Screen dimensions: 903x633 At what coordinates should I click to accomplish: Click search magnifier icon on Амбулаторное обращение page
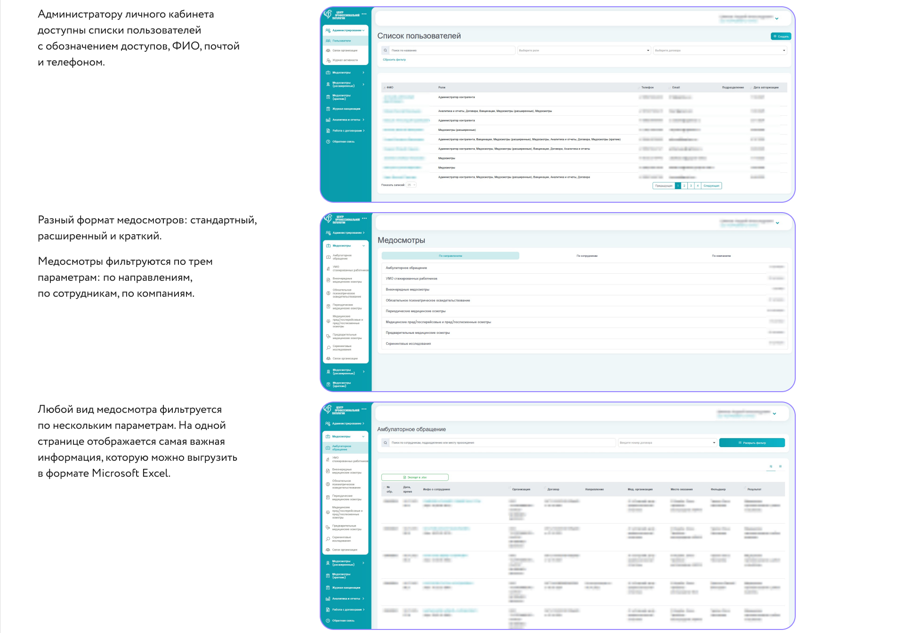coord(386,443)
